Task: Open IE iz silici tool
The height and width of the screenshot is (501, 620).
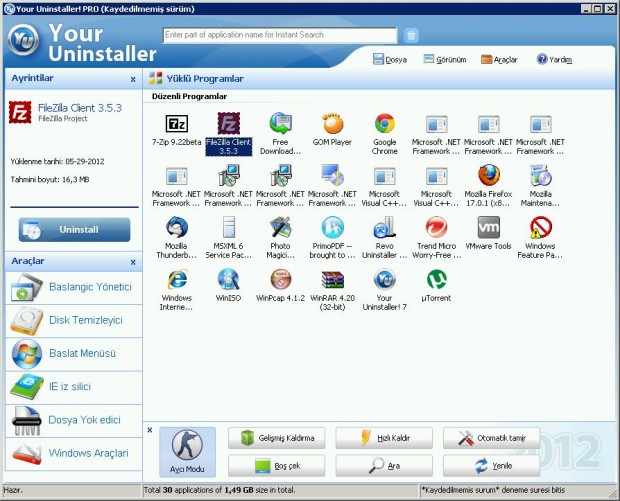Action: (x=74, y=387)
